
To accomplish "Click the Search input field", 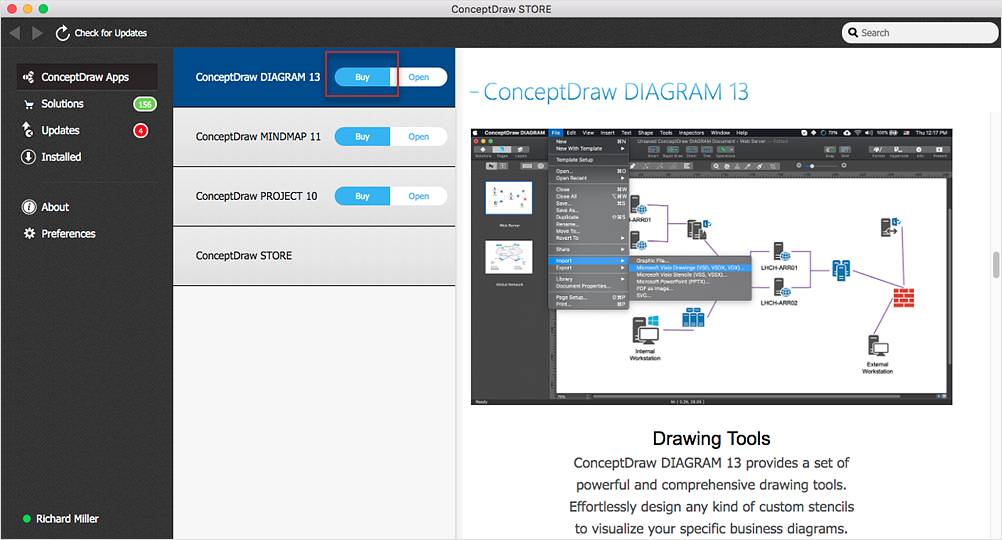I will click(x=922, y=33).
